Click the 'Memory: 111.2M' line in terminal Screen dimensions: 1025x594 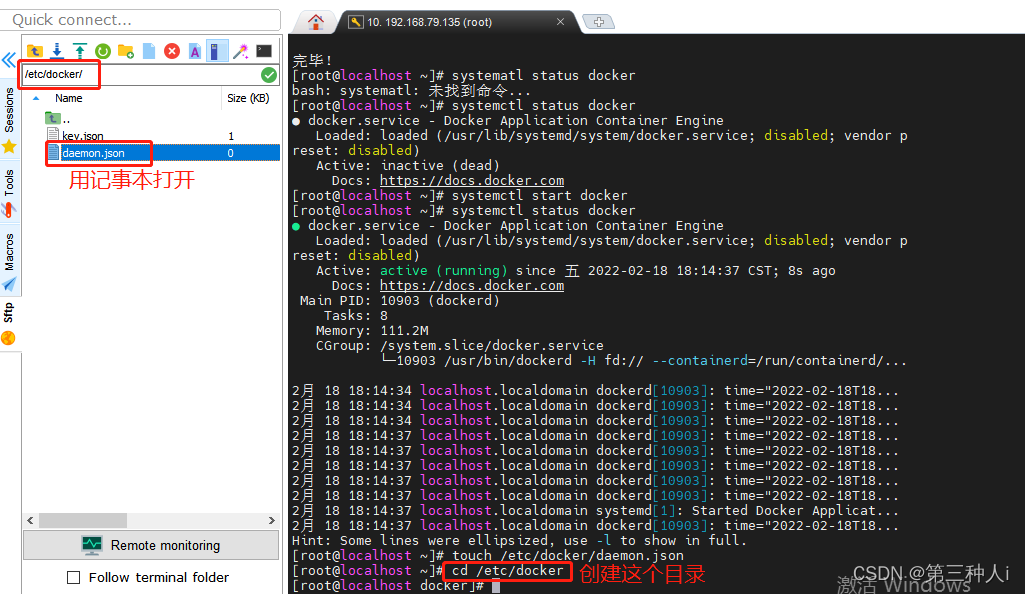372,331
